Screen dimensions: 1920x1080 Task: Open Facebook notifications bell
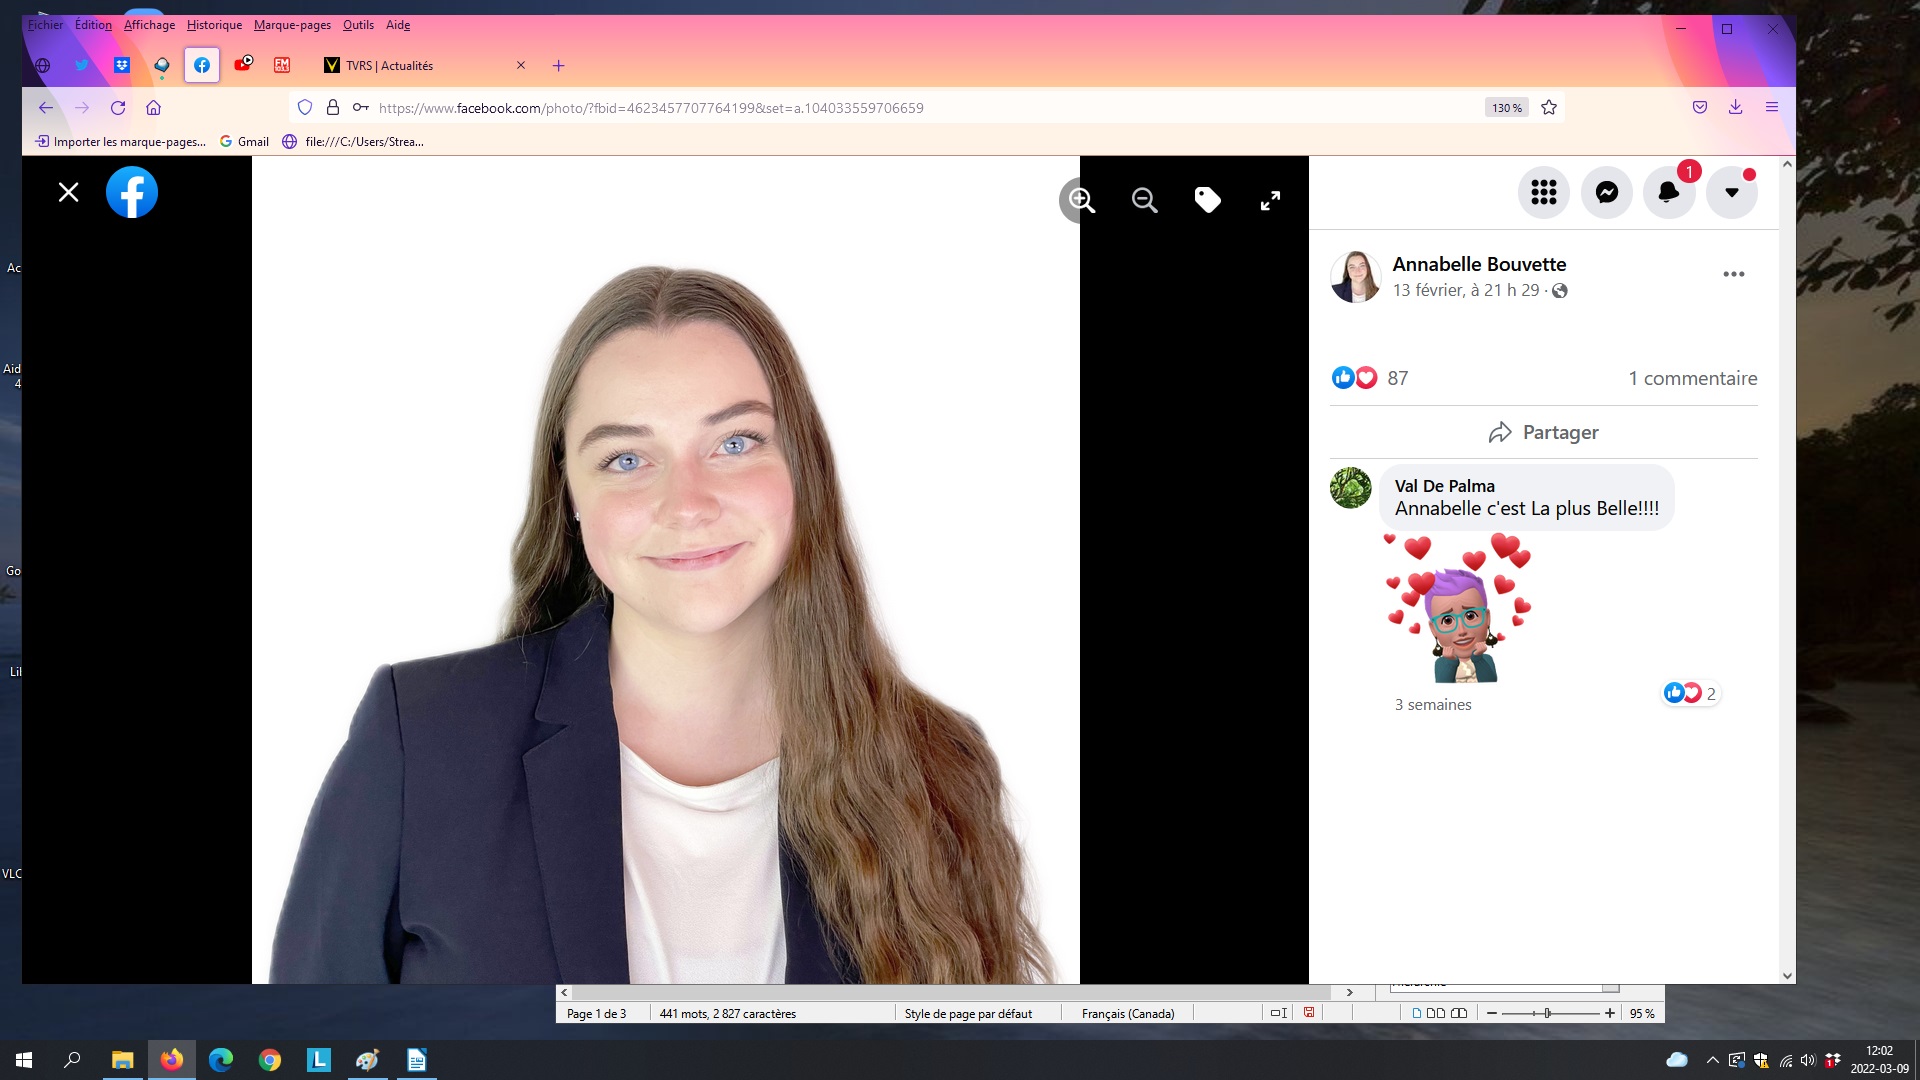[x=1668, y=192]
